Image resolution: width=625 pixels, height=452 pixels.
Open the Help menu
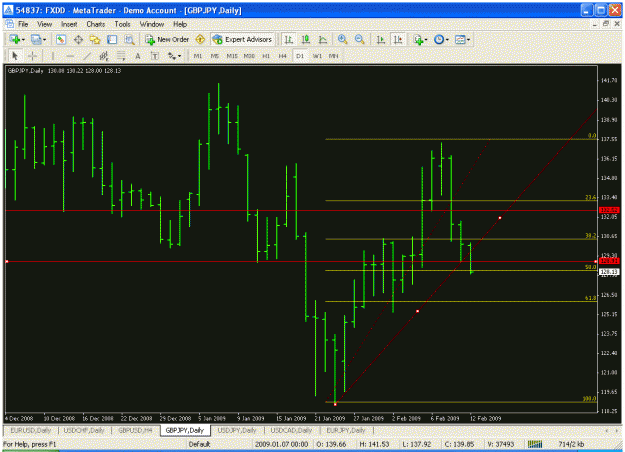coord(180,24)
